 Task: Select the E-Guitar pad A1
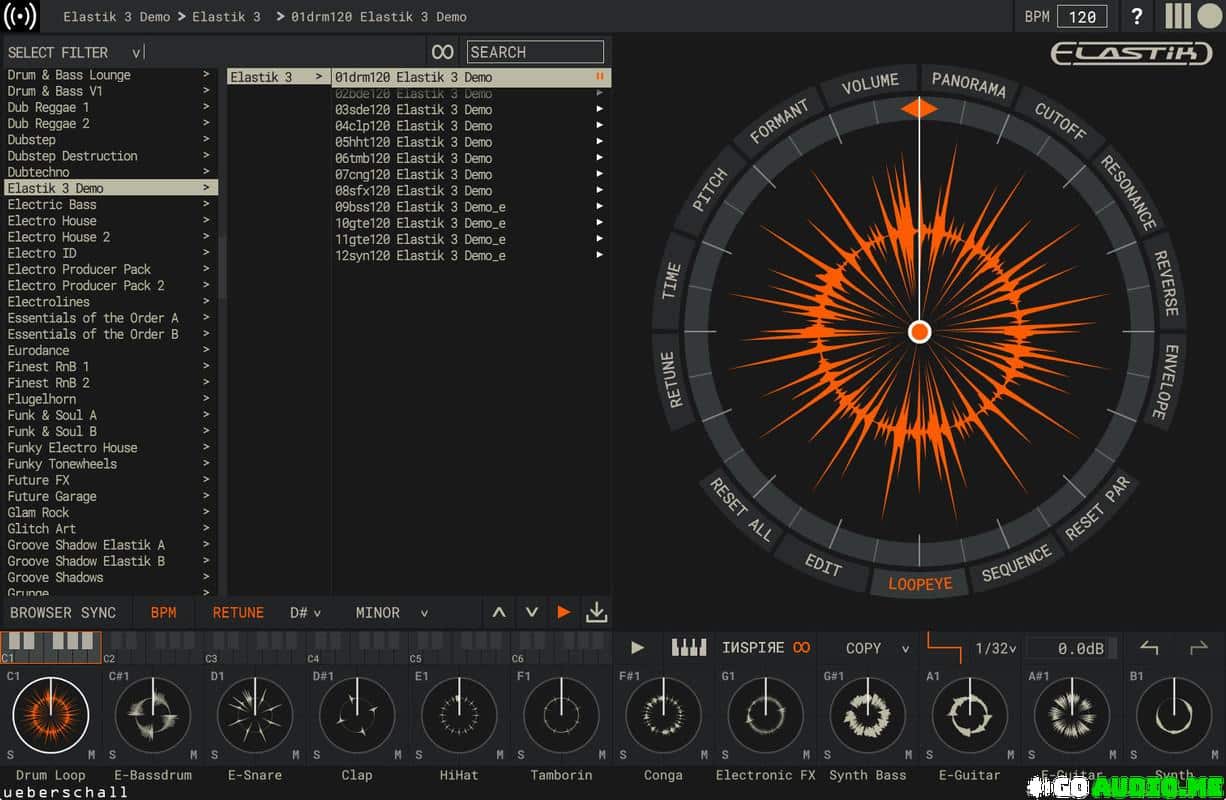[x=970, y=715]
